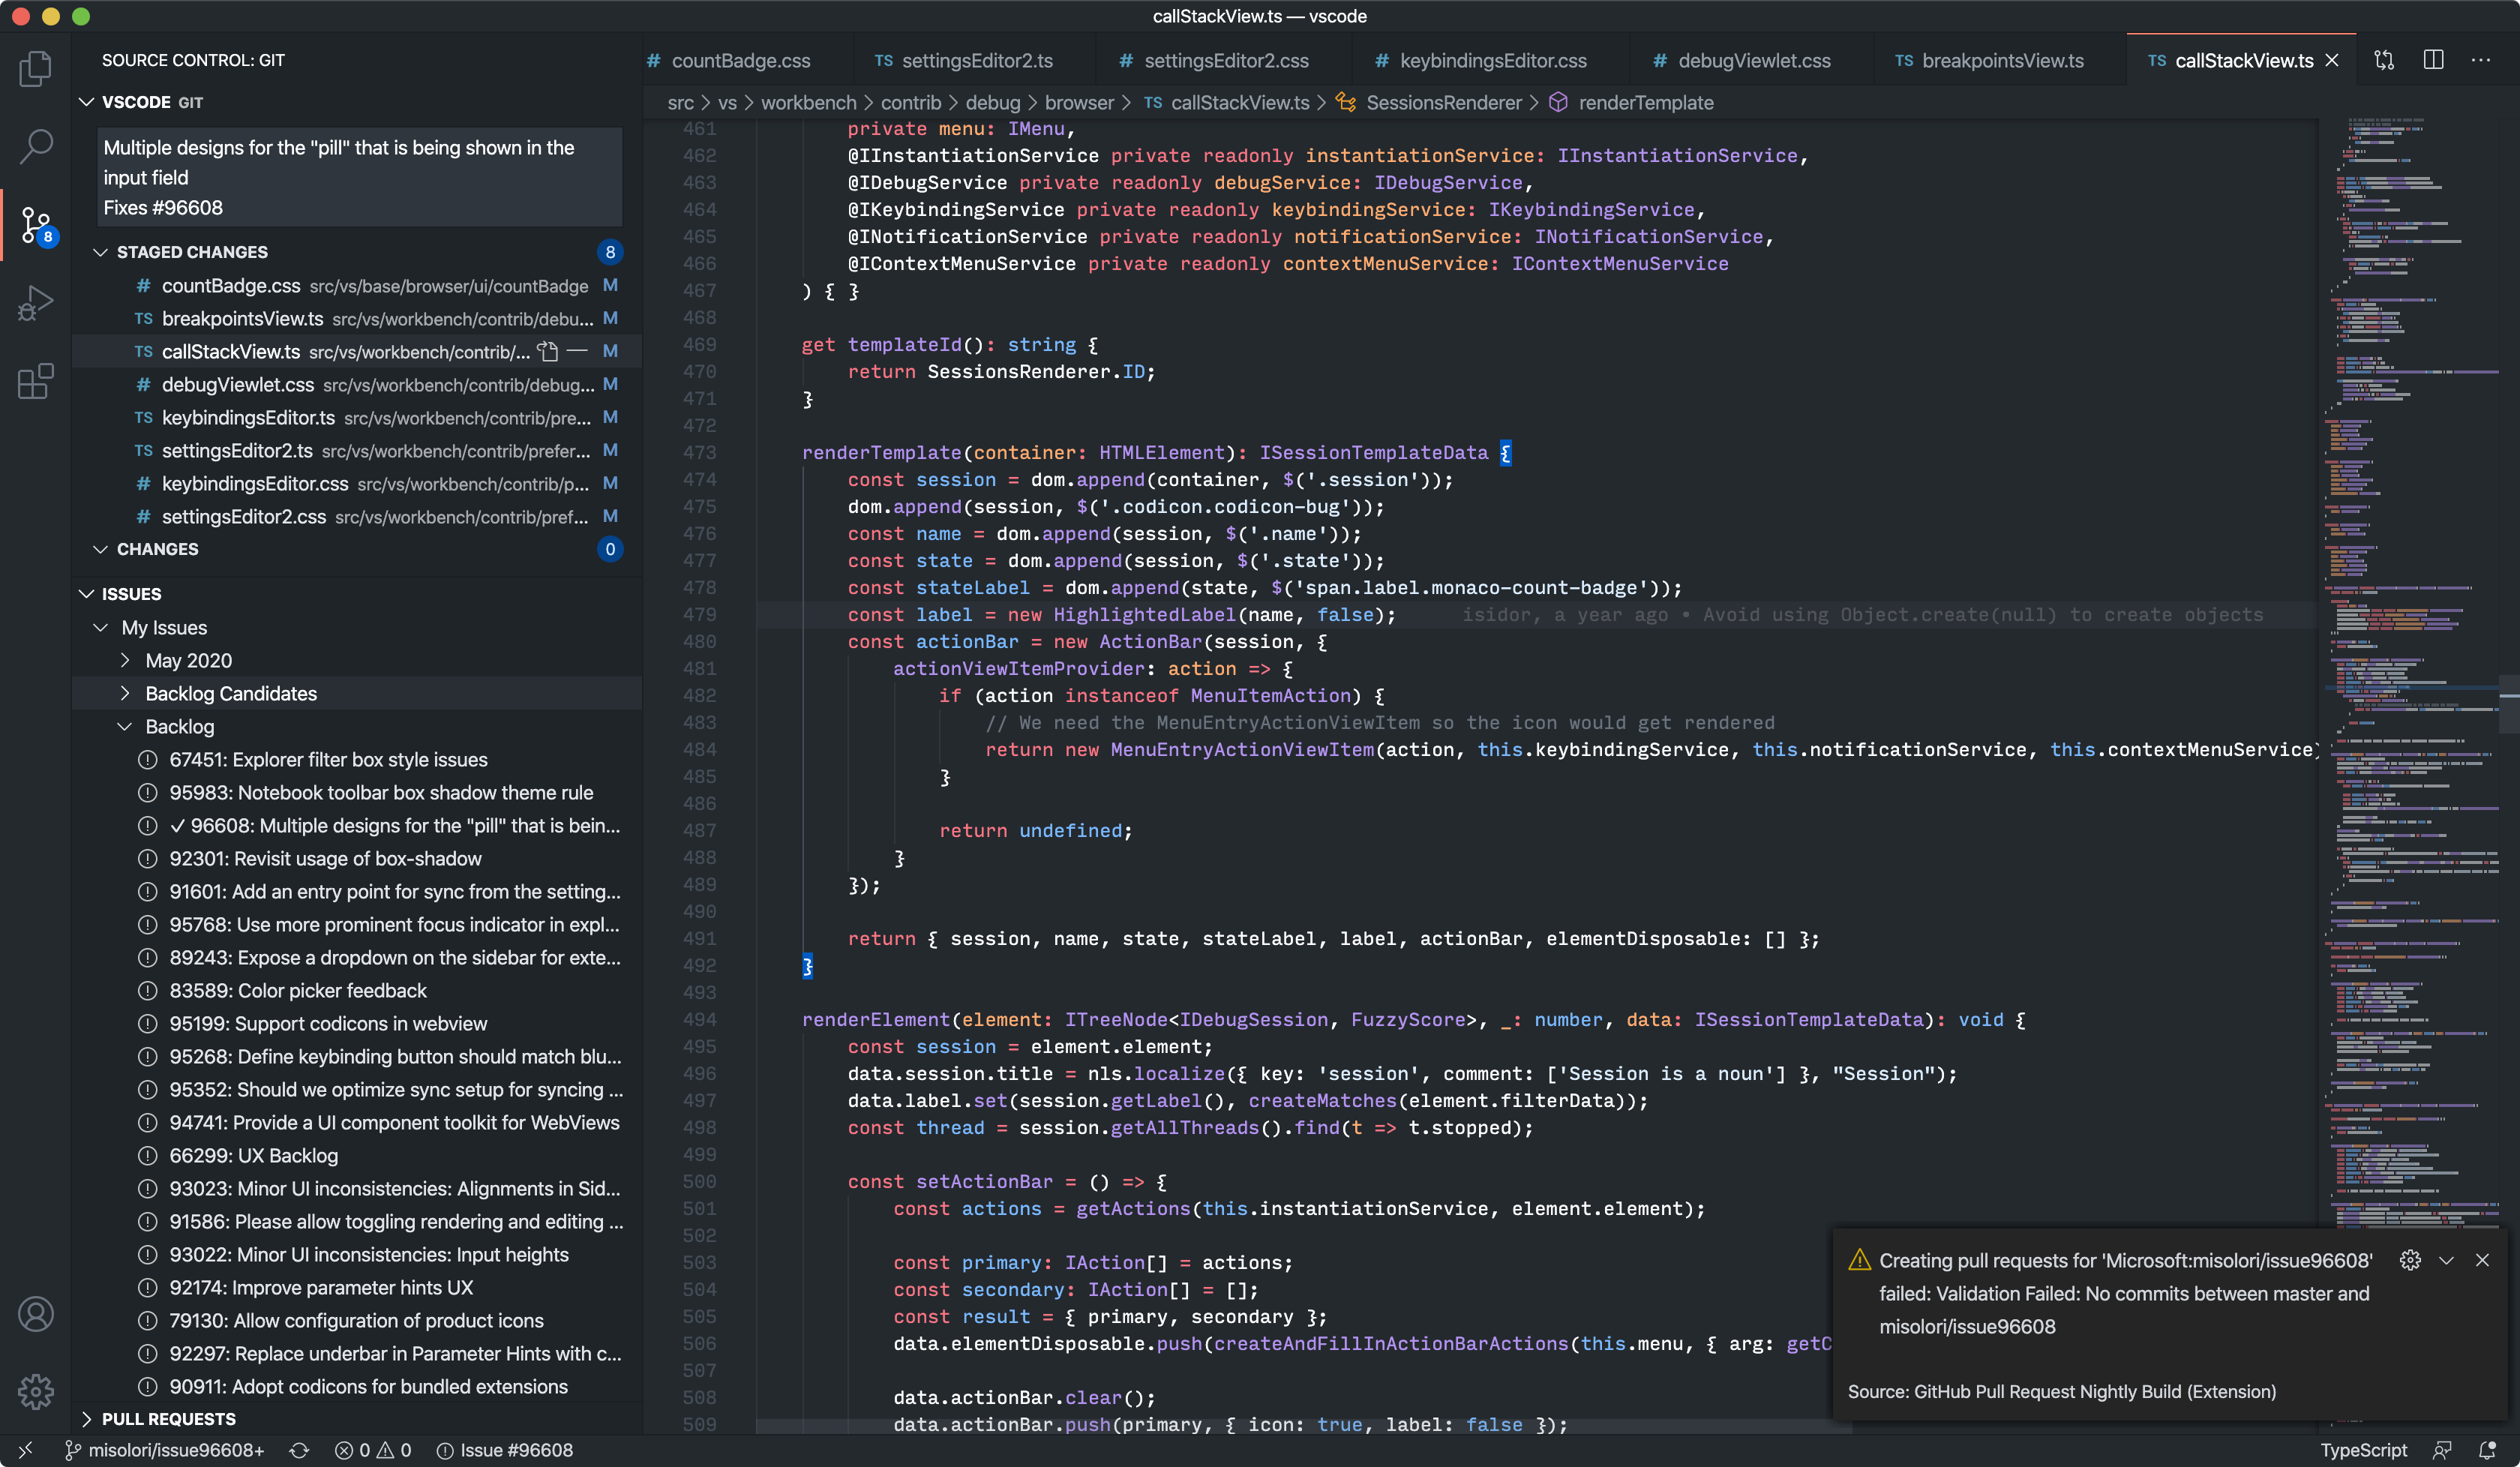Split the editor using the top-right icon

2432,60
